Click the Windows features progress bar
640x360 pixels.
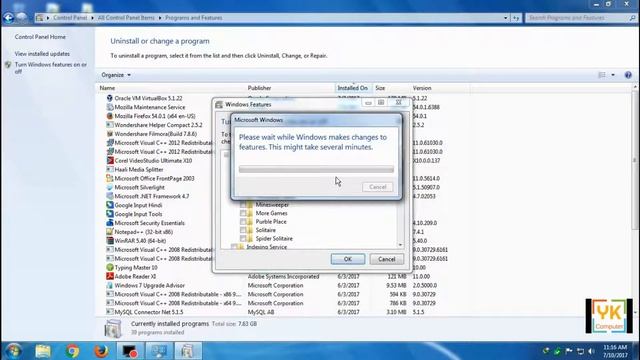[x=316, y=169]
